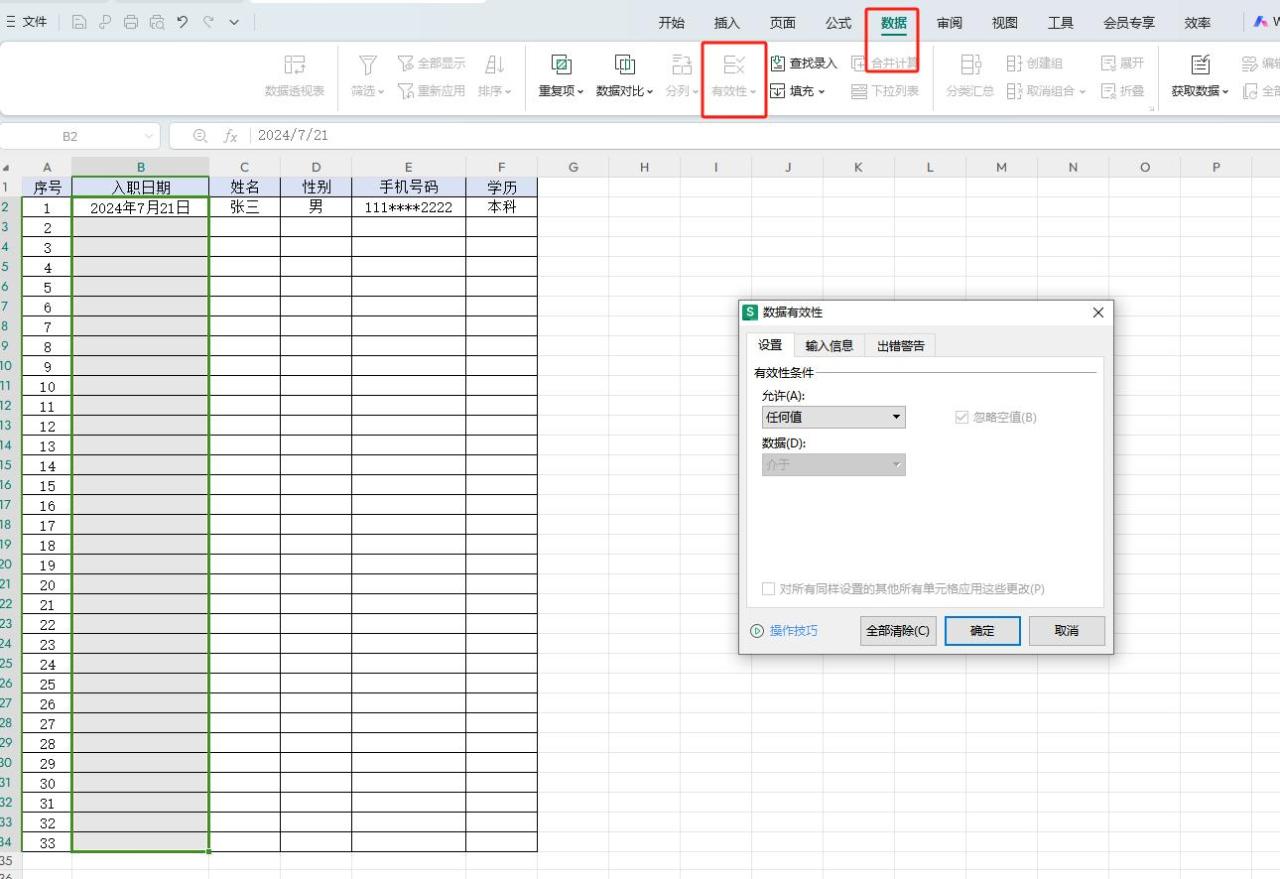1280x879 pixels.
Task: Switch to the 效率 ribbon tab
Action: [x=1197, y=23]
